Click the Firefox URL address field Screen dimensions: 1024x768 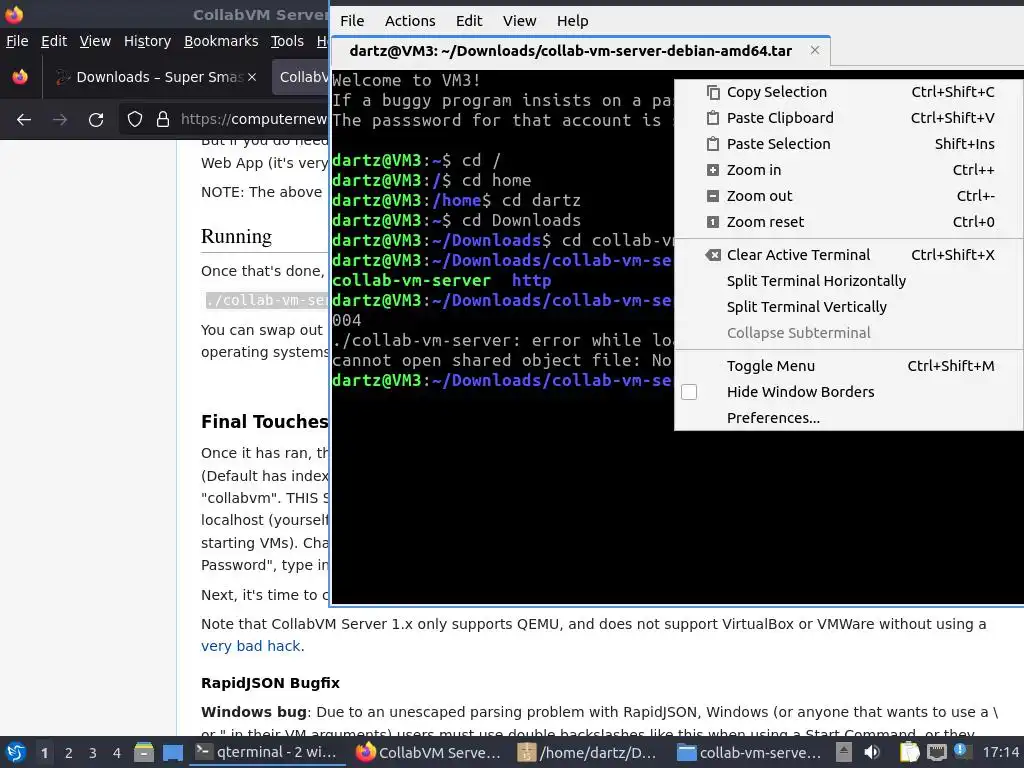(x=253, y=120)
